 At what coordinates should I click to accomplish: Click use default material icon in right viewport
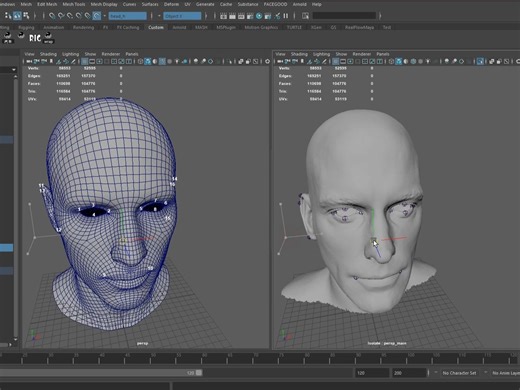coord(406,61)
